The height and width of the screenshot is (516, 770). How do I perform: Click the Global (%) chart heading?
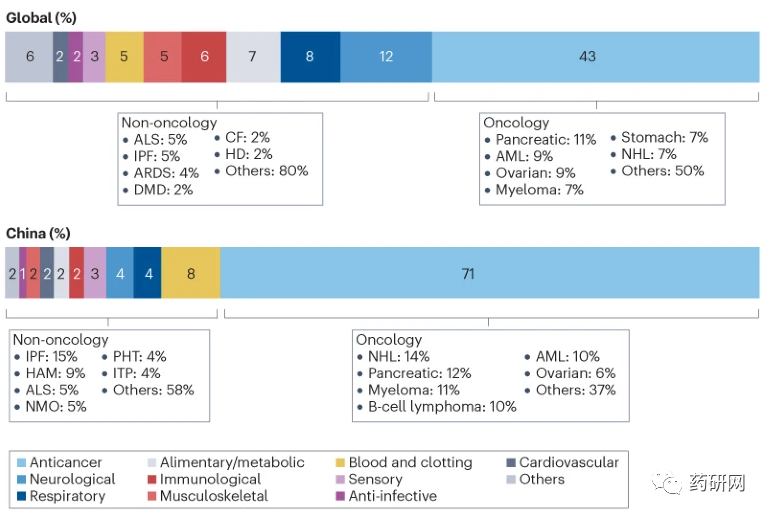click(x=41, y=18)
